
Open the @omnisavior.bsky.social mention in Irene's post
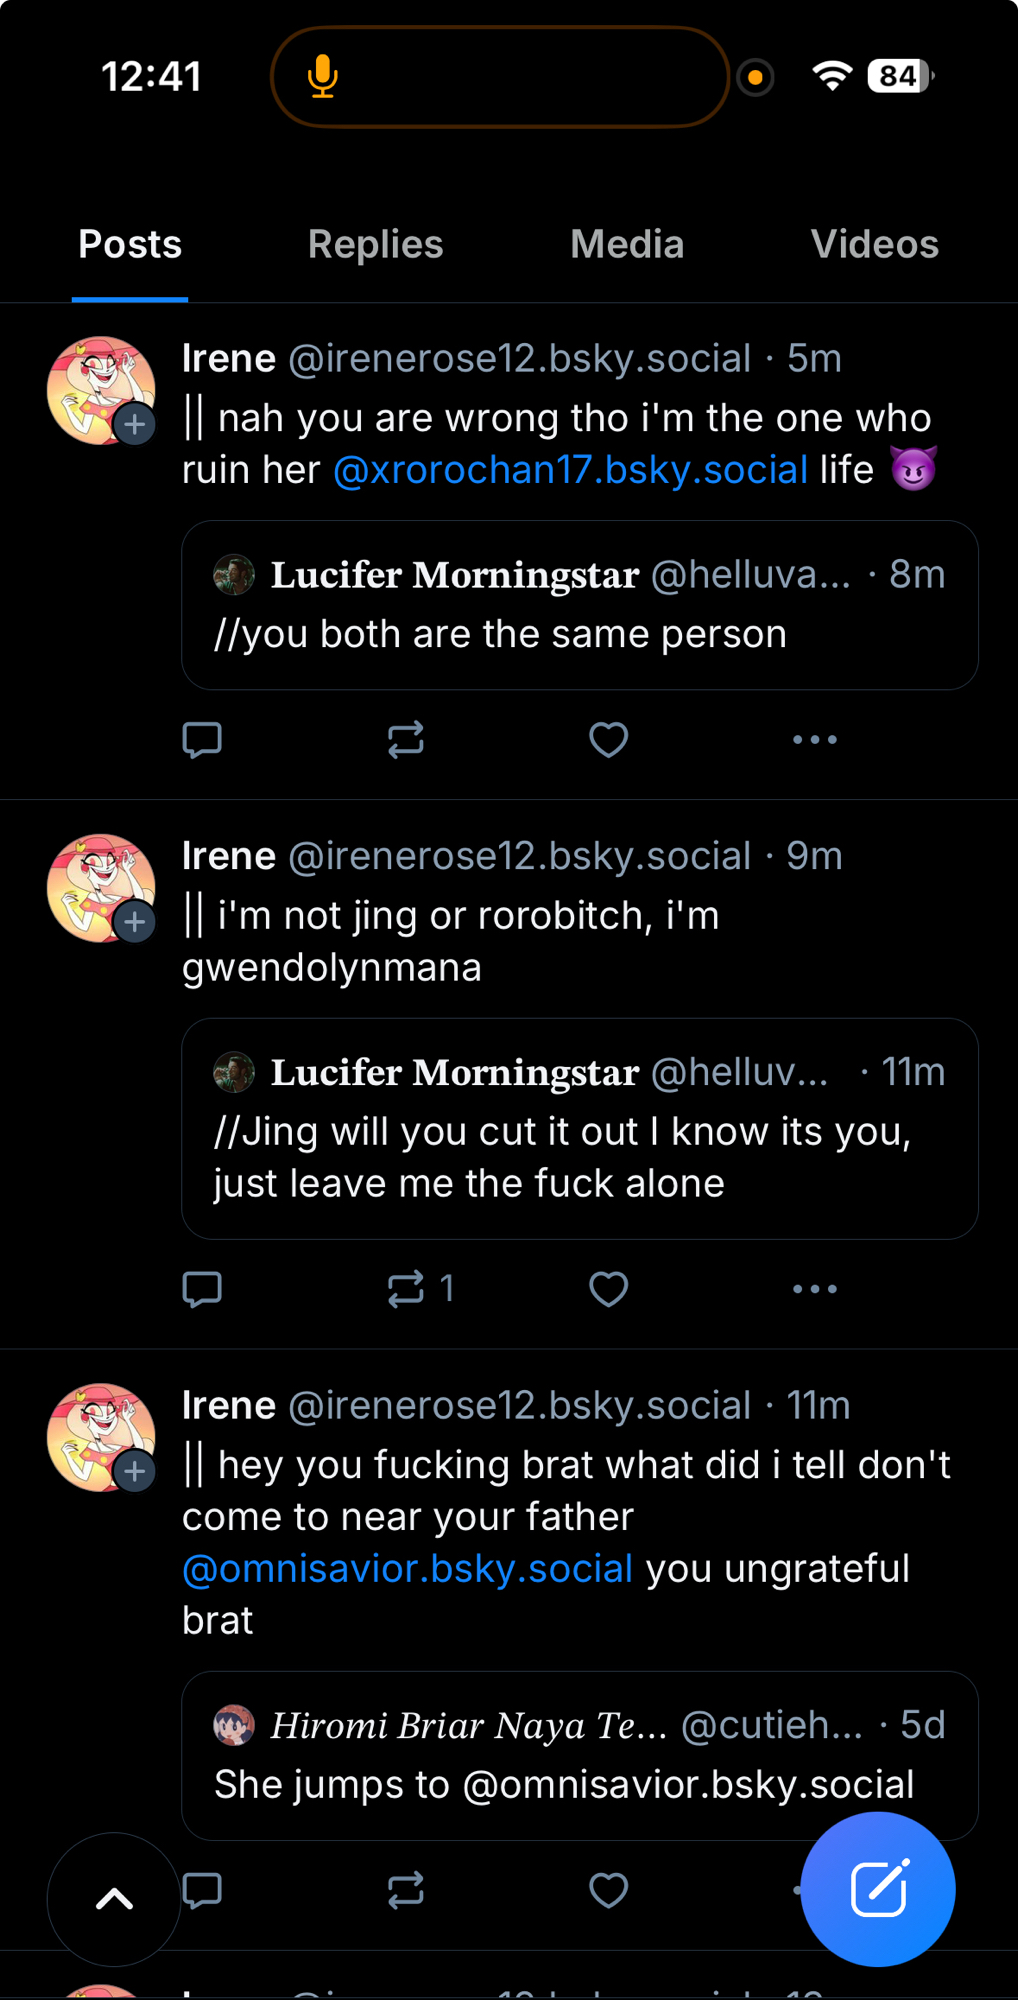[x=407, y=1569]
